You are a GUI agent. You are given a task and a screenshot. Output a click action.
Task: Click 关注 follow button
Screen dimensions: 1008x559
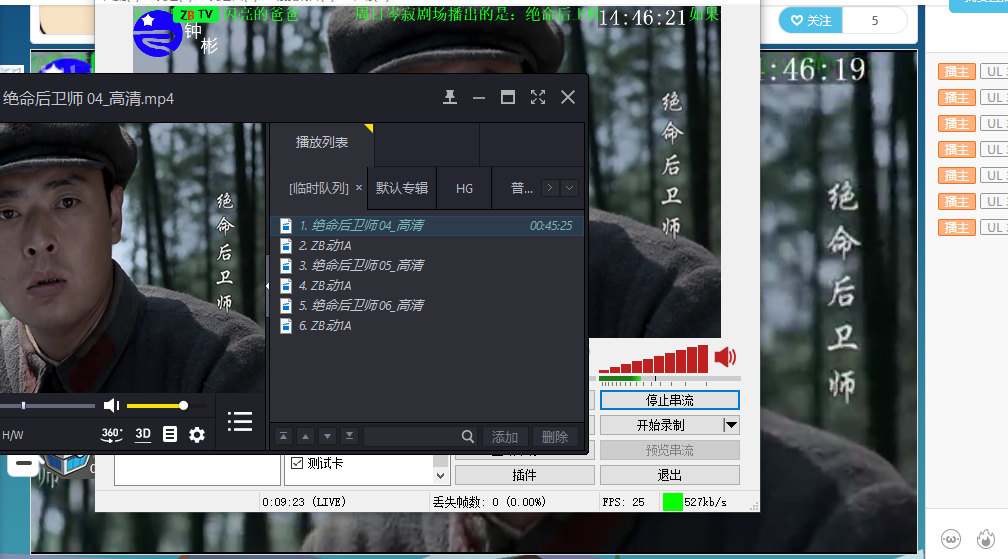pyautogui.click(x=811, y=21)
